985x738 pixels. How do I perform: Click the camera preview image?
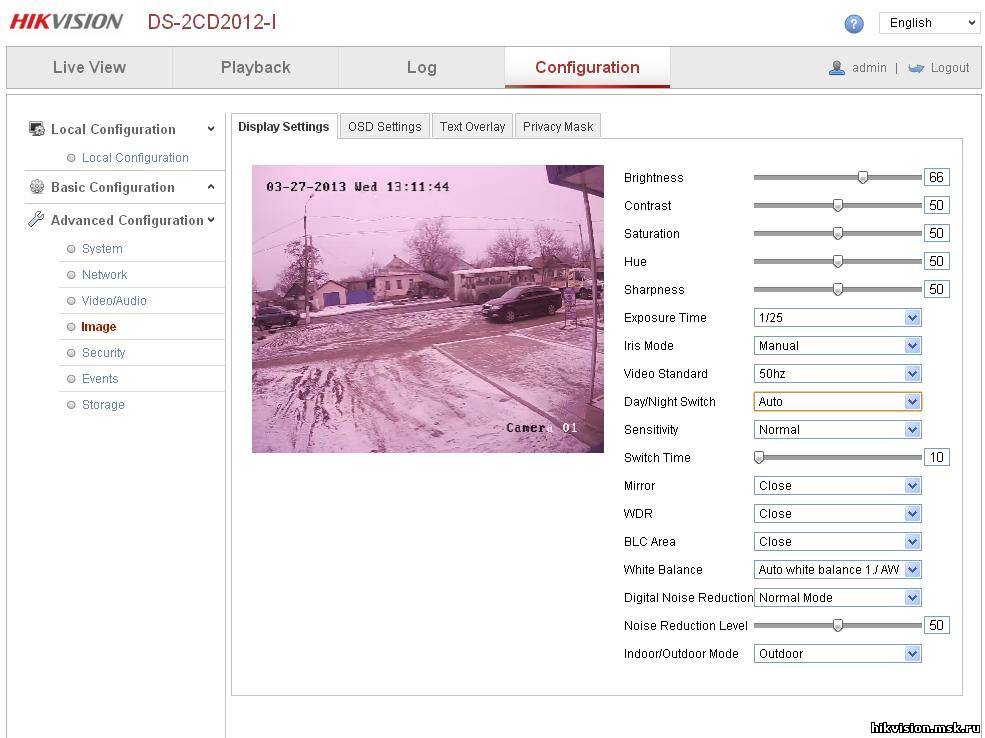428,309
